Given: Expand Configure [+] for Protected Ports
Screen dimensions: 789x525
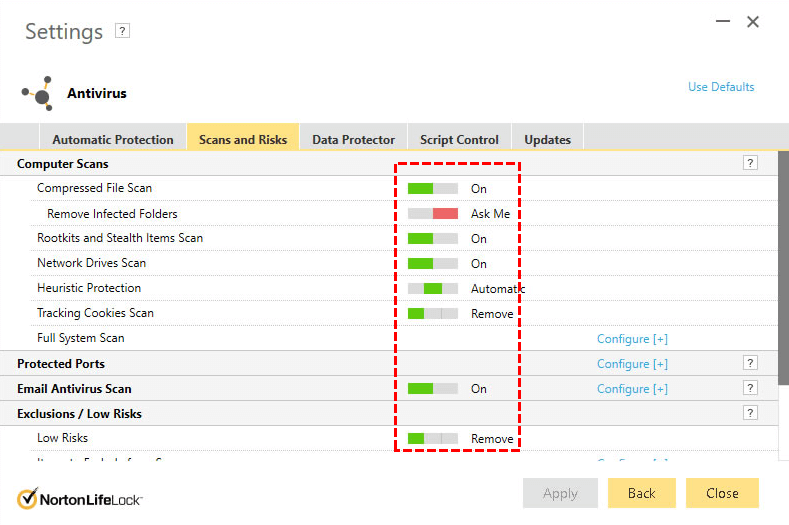Looking at the screenshot, I should click(632, 364).
